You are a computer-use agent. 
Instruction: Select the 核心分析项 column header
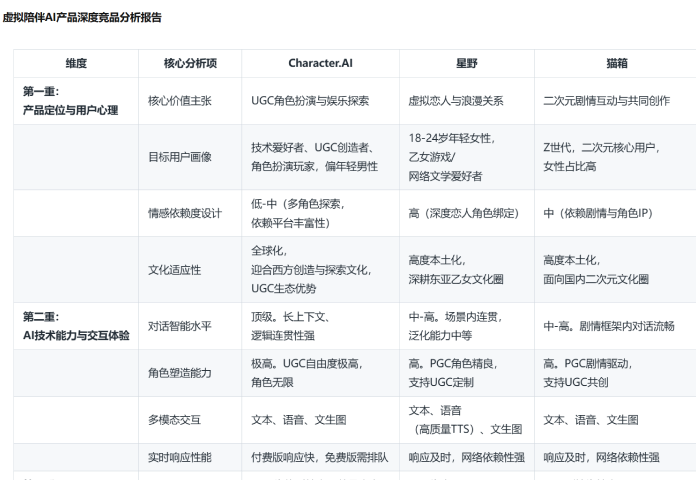(190, 63)
